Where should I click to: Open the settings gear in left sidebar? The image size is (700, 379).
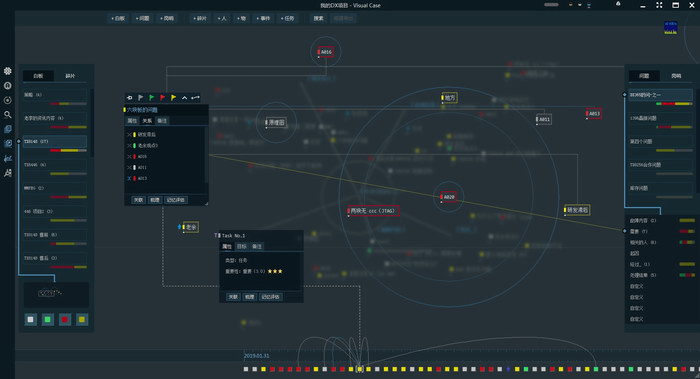coord(8,71)
